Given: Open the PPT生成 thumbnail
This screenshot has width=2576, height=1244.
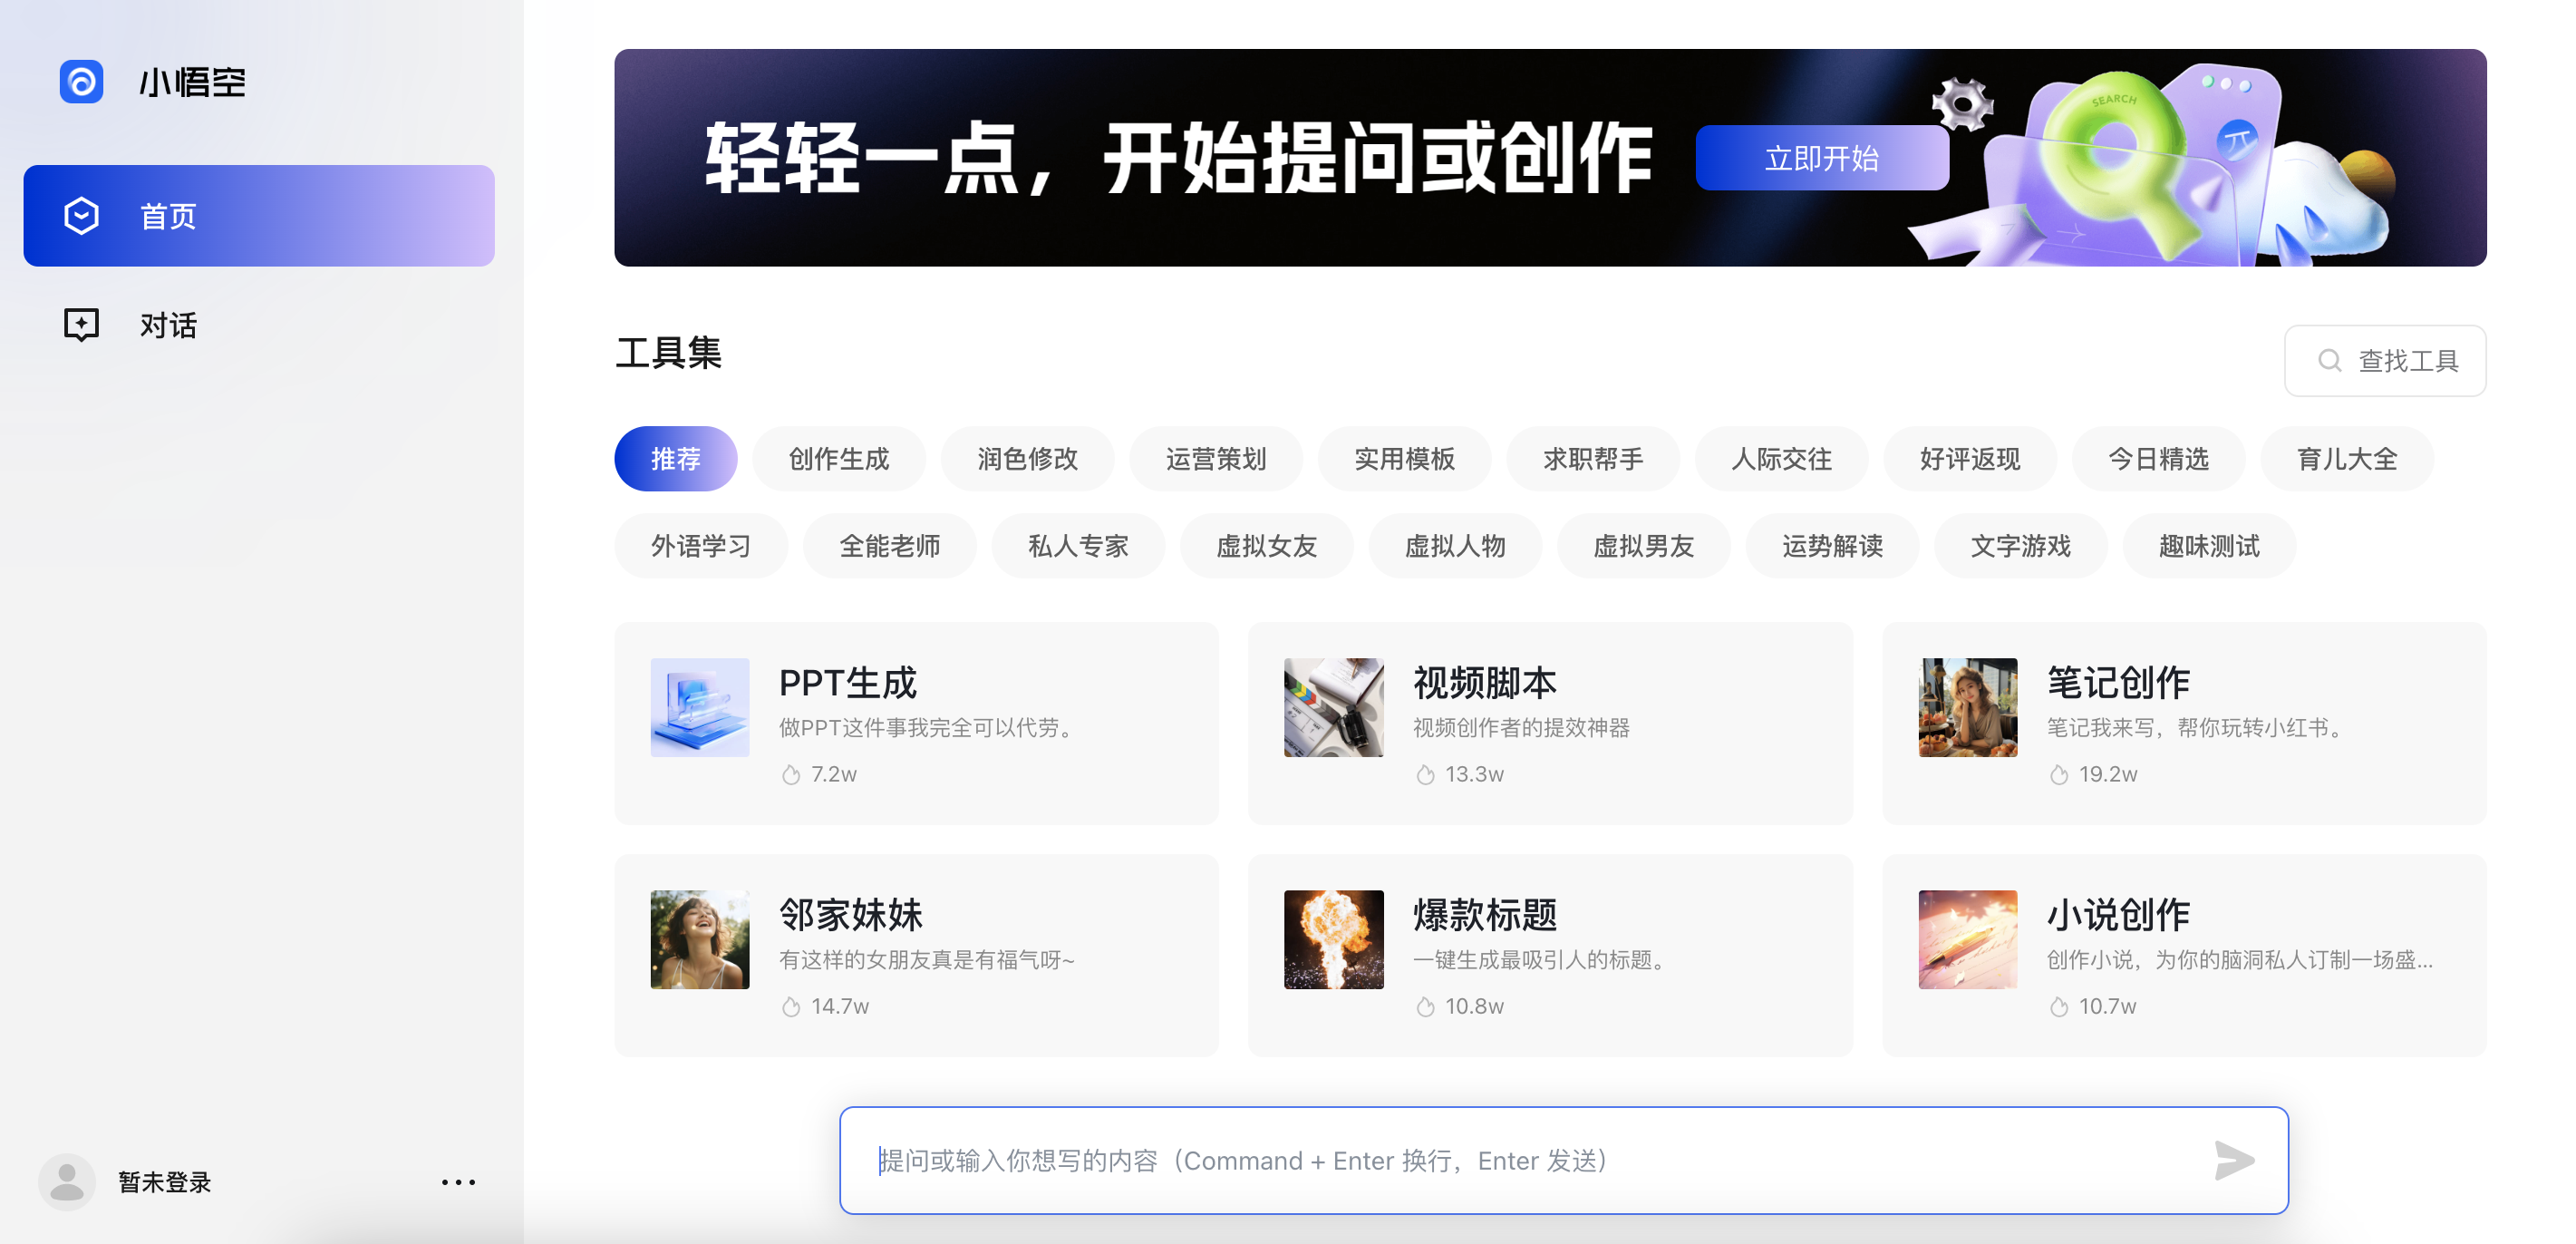Looking at the screenshot, I should 700,707.
